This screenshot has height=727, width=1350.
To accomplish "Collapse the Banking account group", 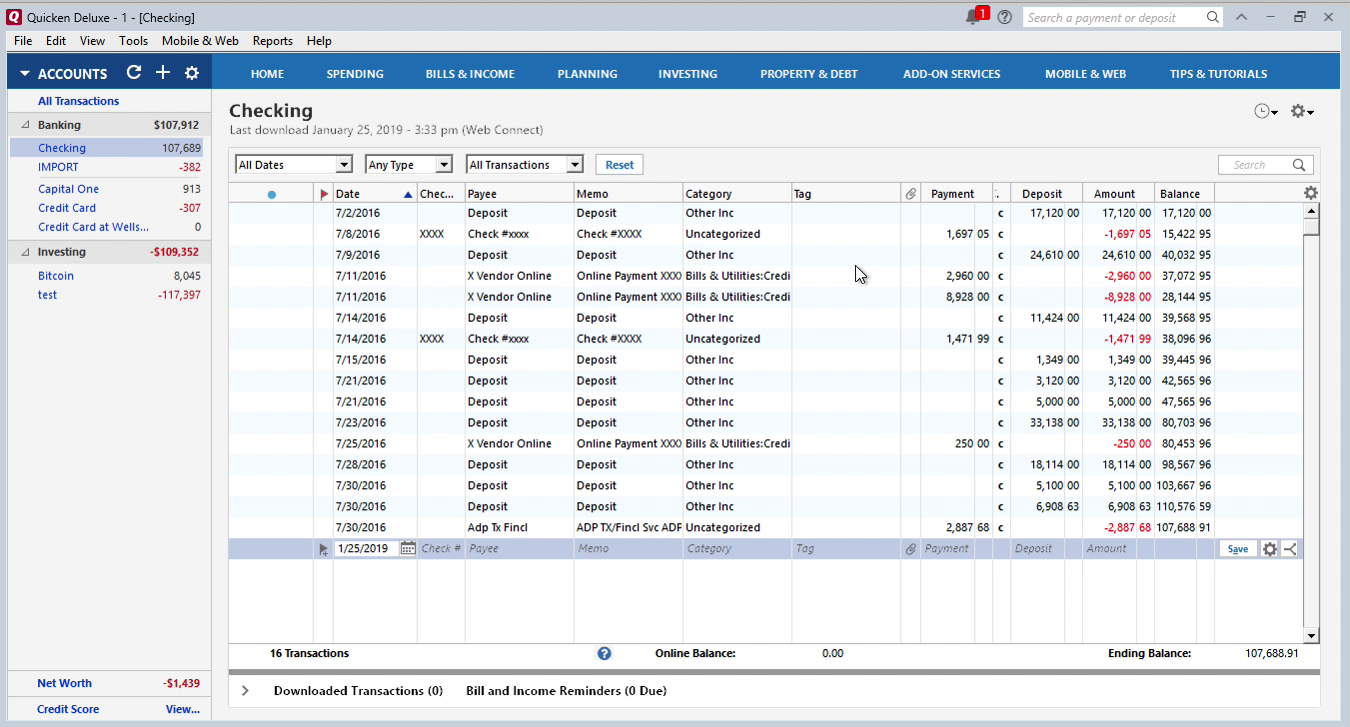I will (24, 125).
